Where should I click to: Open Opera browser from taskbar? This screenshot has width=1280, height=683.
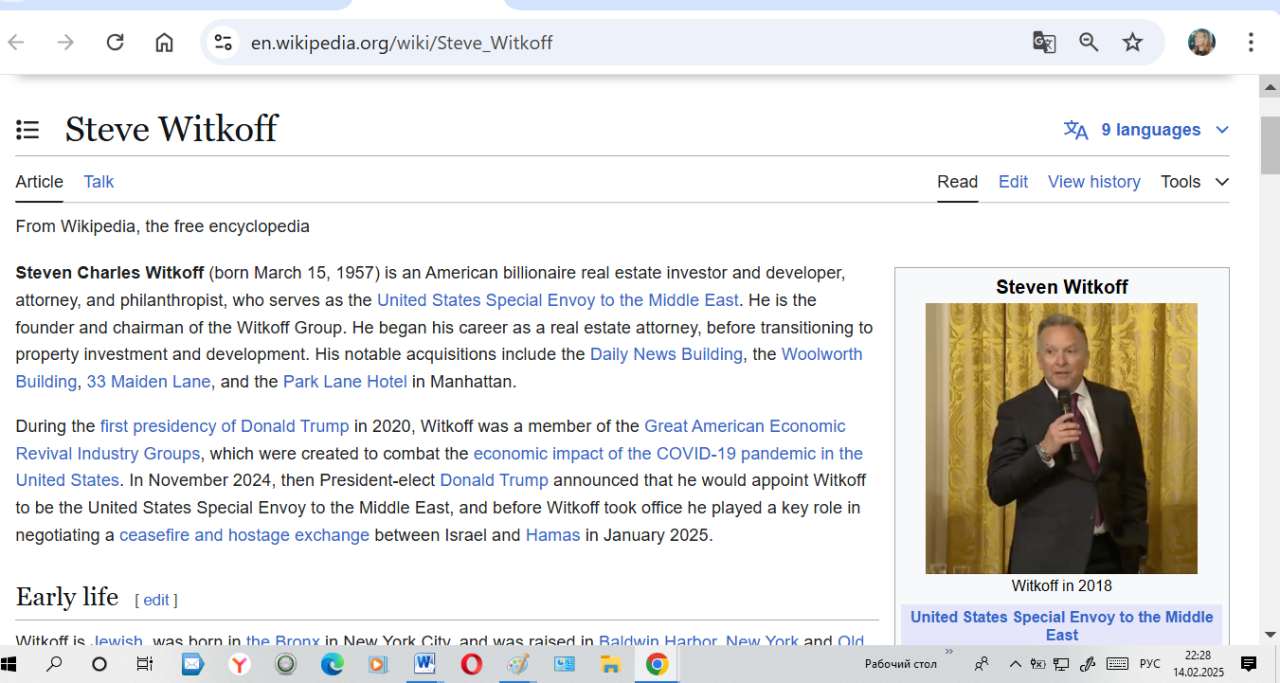[x=471, y=664]
